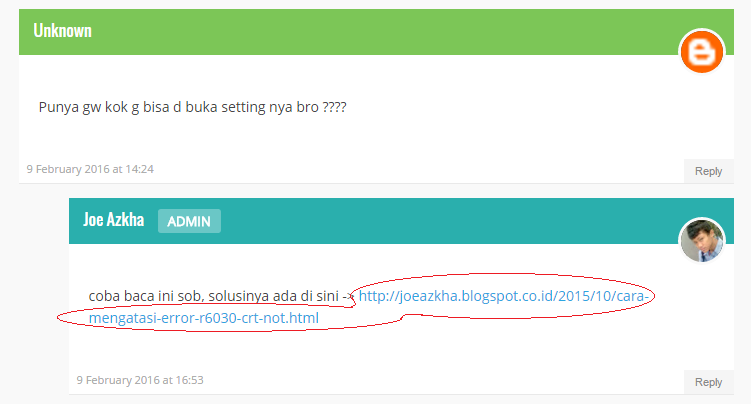The width and height of the screenshot is (751, 404).
Task: Reply to Joe Azkha's comment
Action: pyautogui.click(x=708, y=382)
